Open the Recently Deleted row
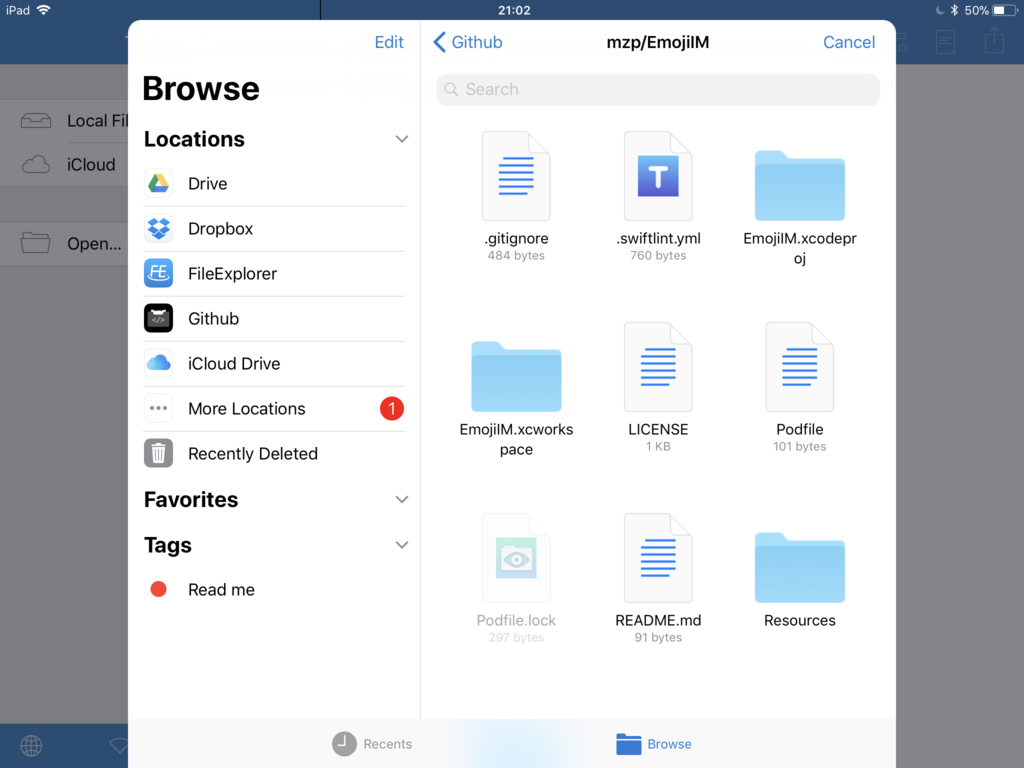Screen dimensions: 1024x768 274,453
